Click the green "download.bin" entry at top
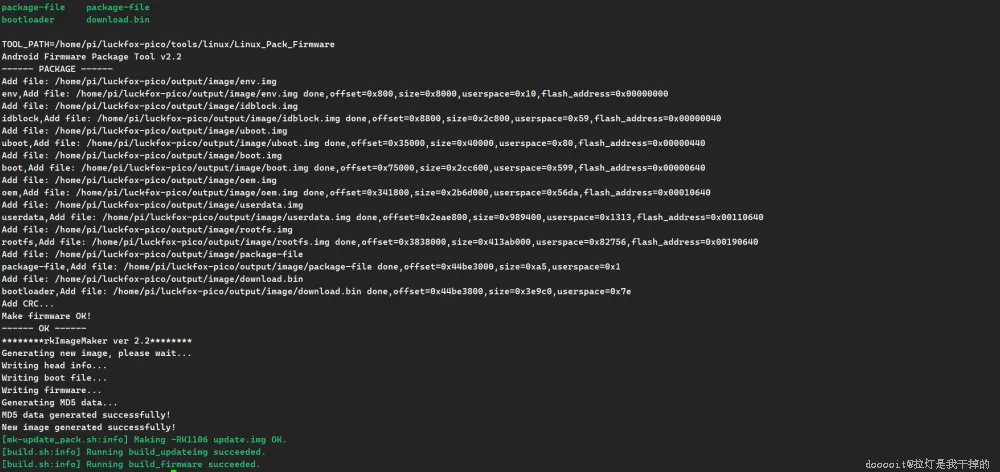The height and width of the screenshot is (472, 1000). coord(117,19)
